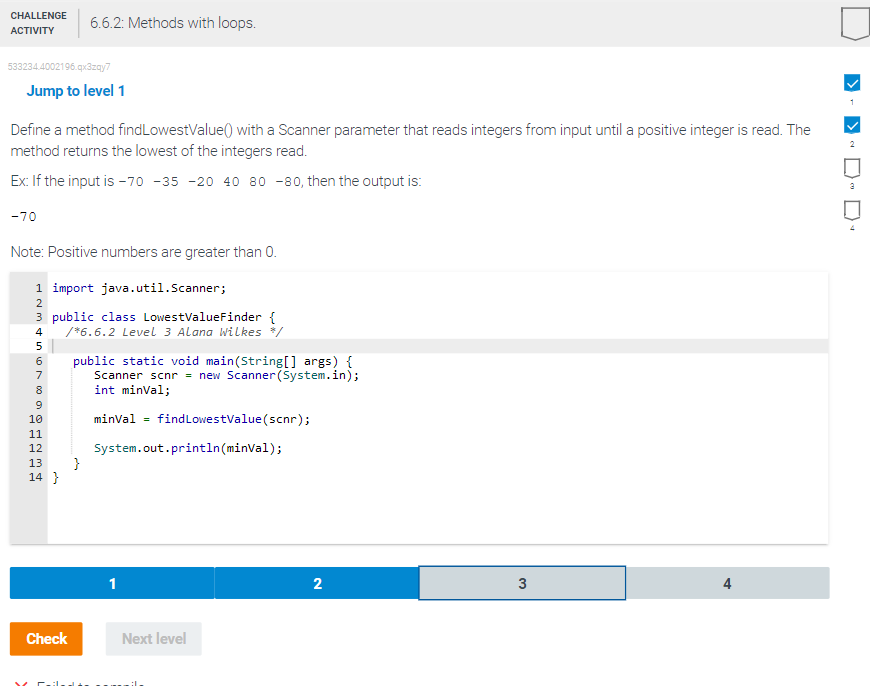Select the completed checkmark badge for level 1
870x686 pixels.
tap(851, 83)
